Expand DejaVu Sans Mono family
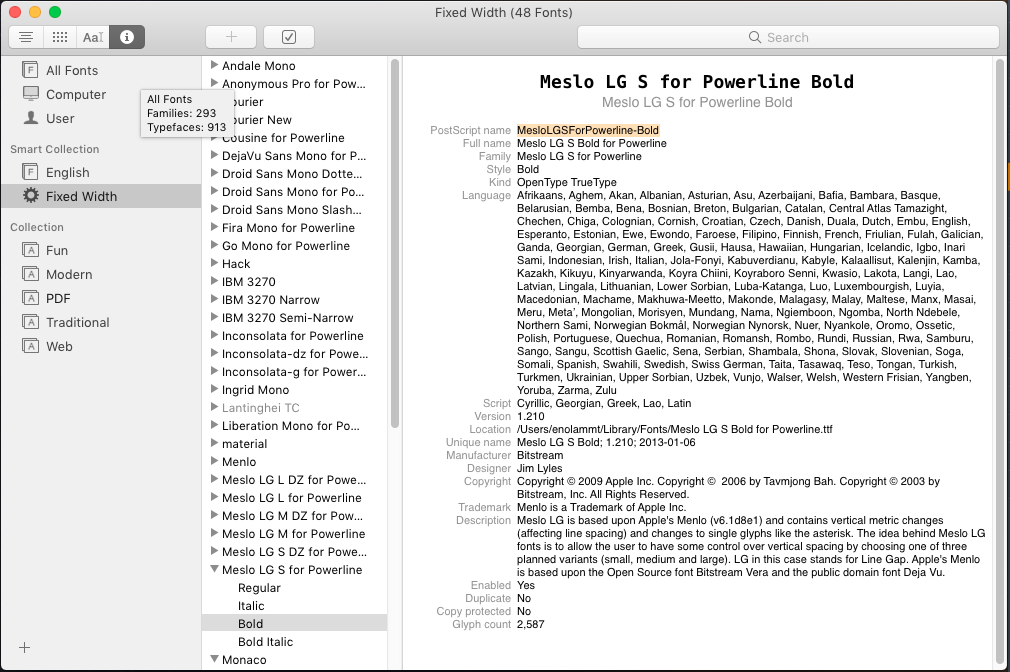Screen dimensions: 1010x672 pyautogui.click(x=214, y=155)
